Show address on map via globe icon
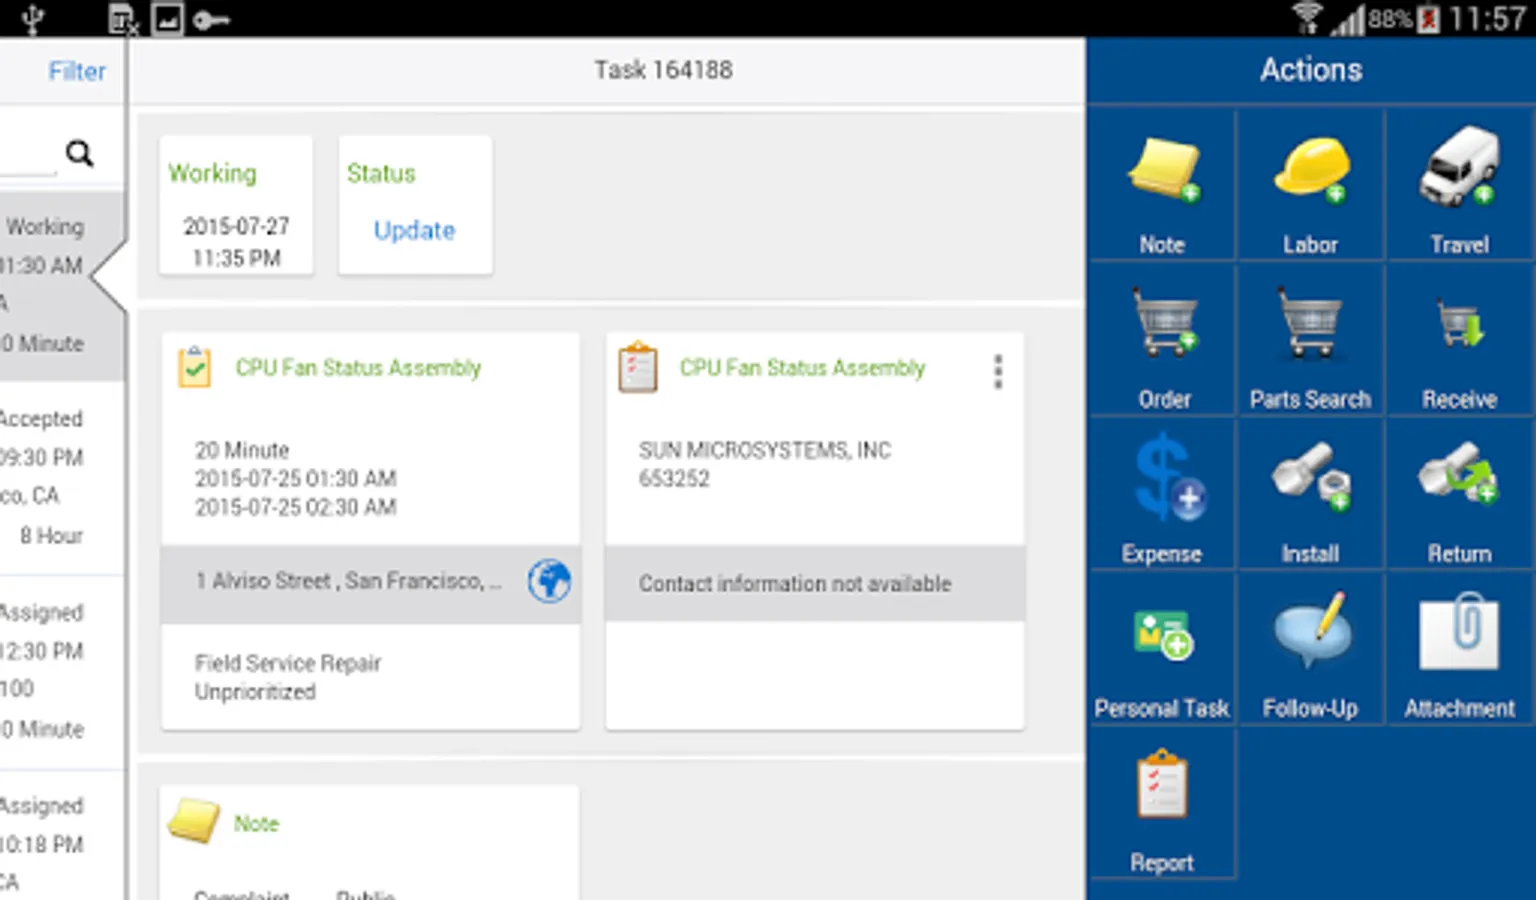Screen dimensions: 1536x900 549,581
